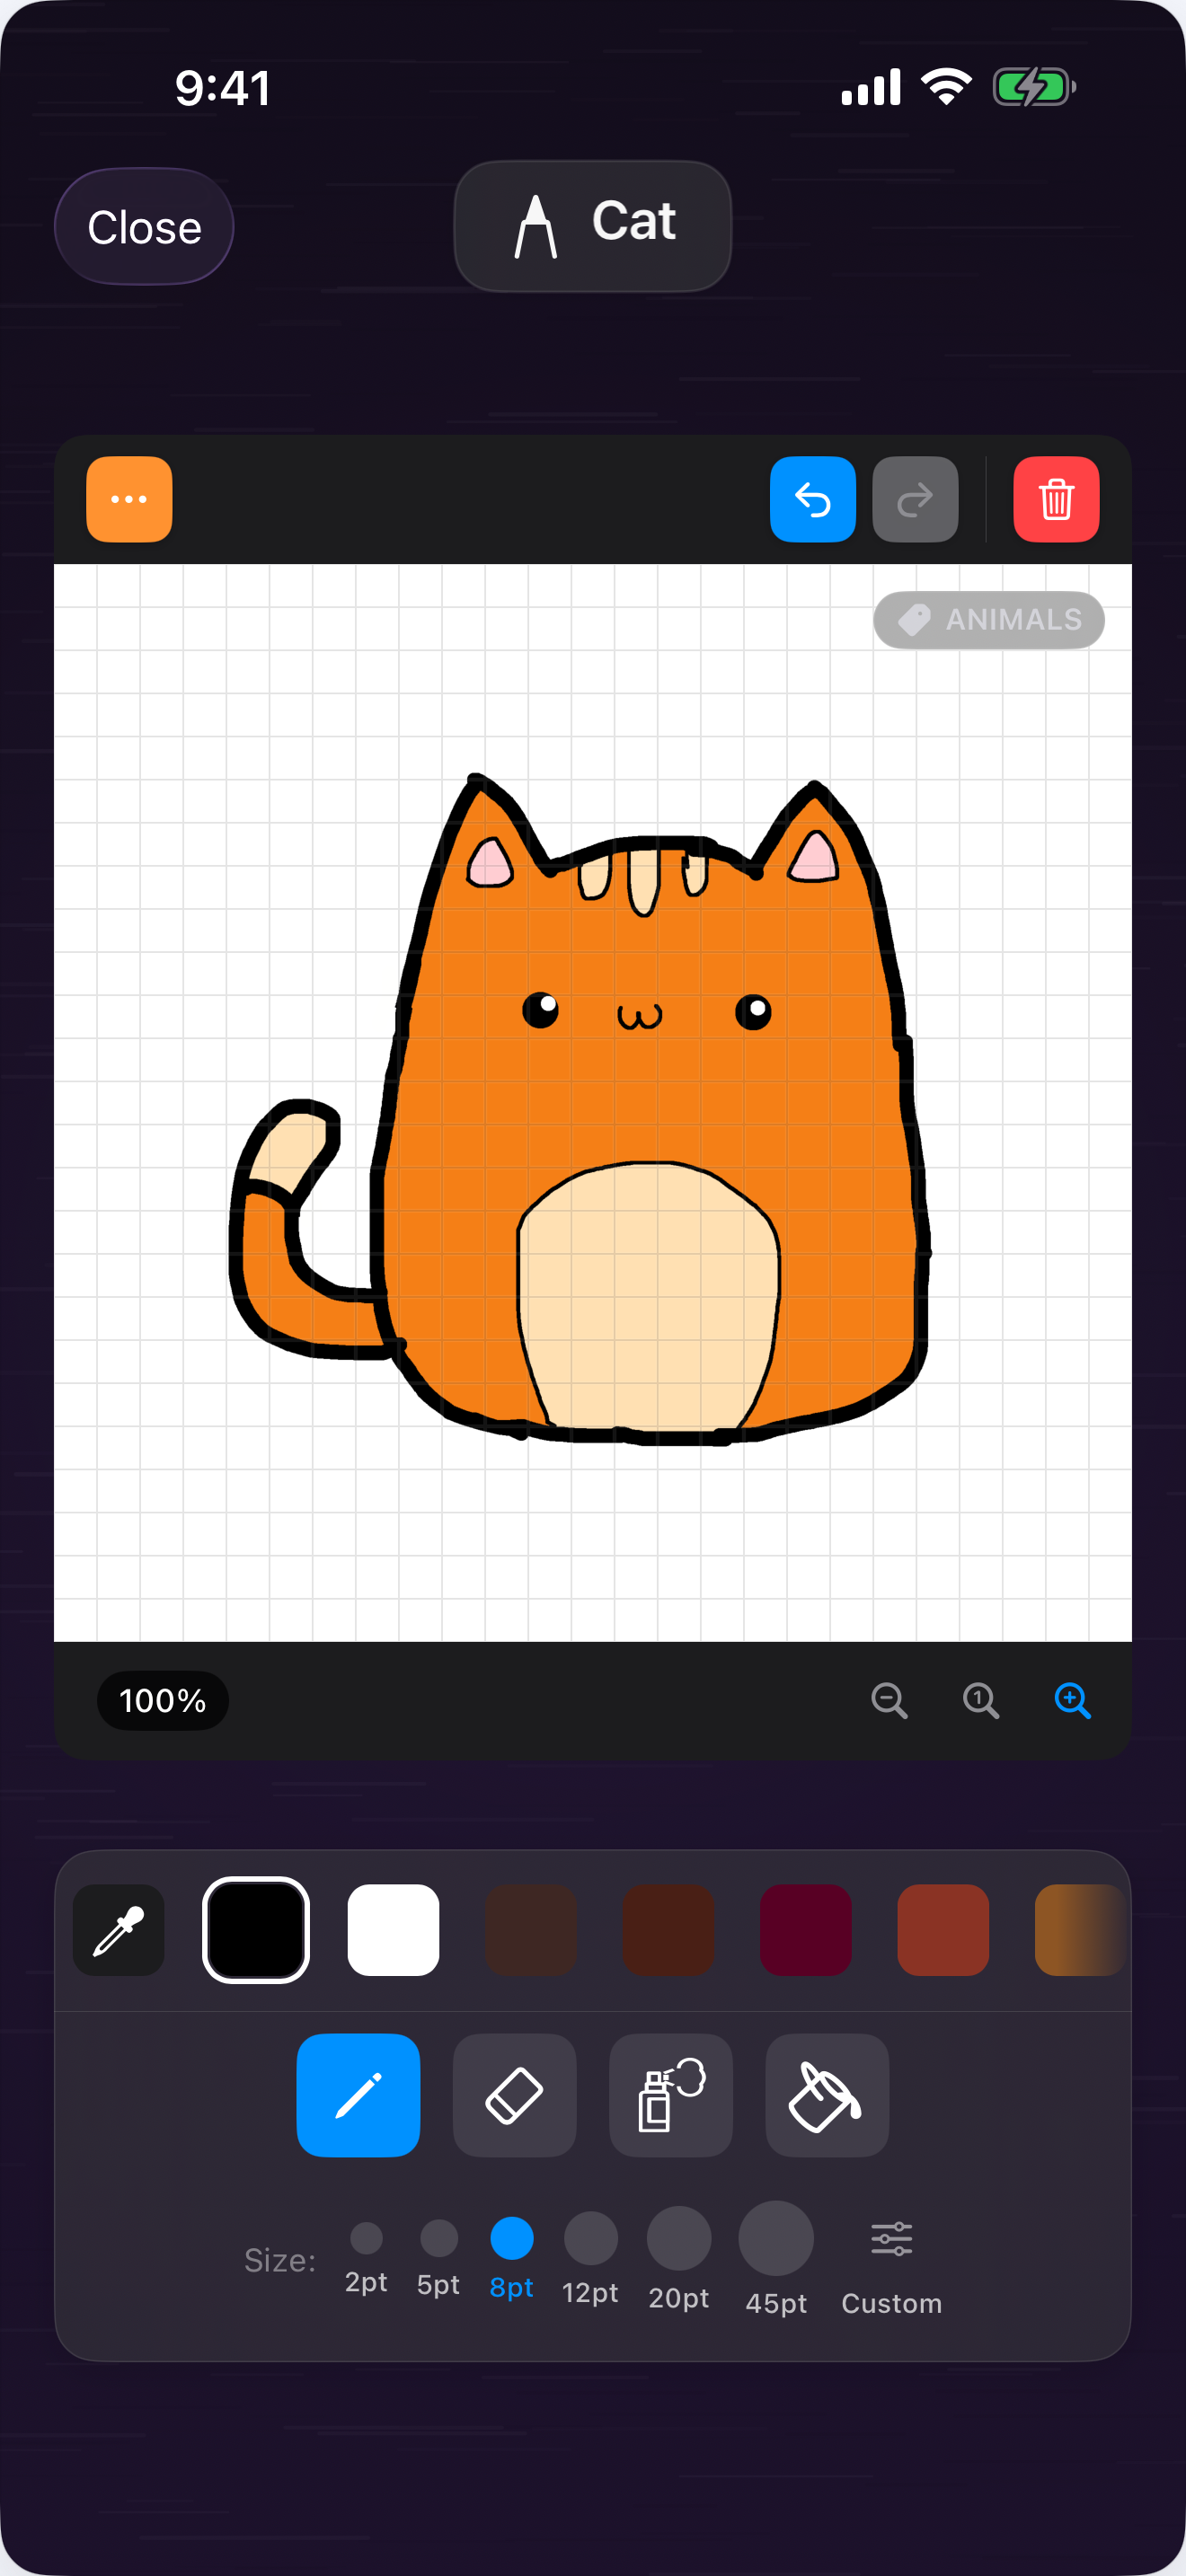Screen dimensions: 1186x2576
Task: Open custom brush size settings
Action: [891, 2266]
